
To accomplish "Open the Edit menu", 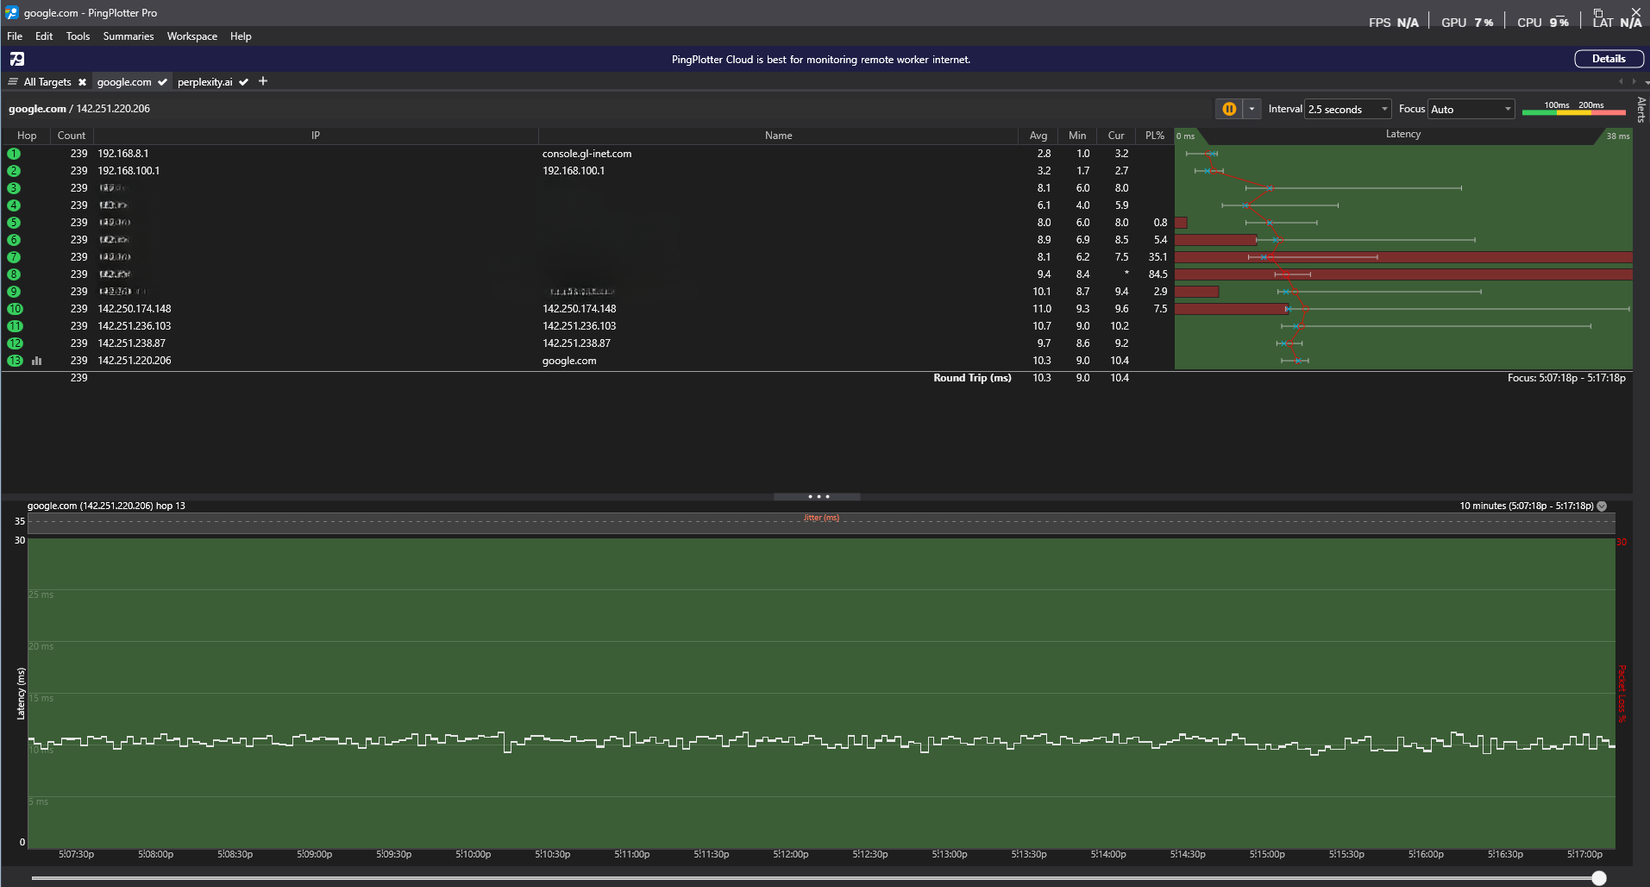I will point(44,36).
